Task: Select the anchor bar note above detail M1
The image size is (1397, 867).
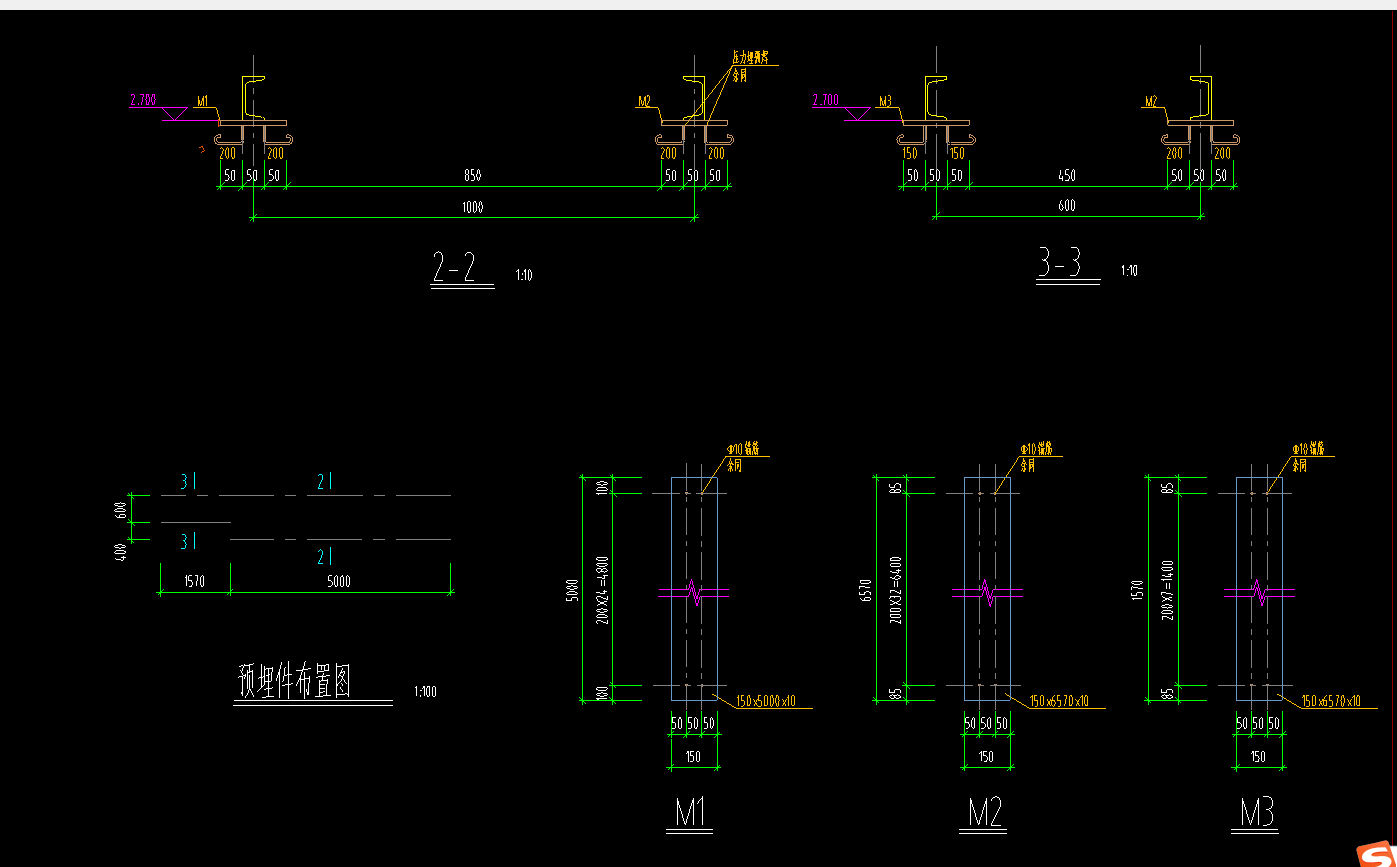Action: tap(744, 457)
